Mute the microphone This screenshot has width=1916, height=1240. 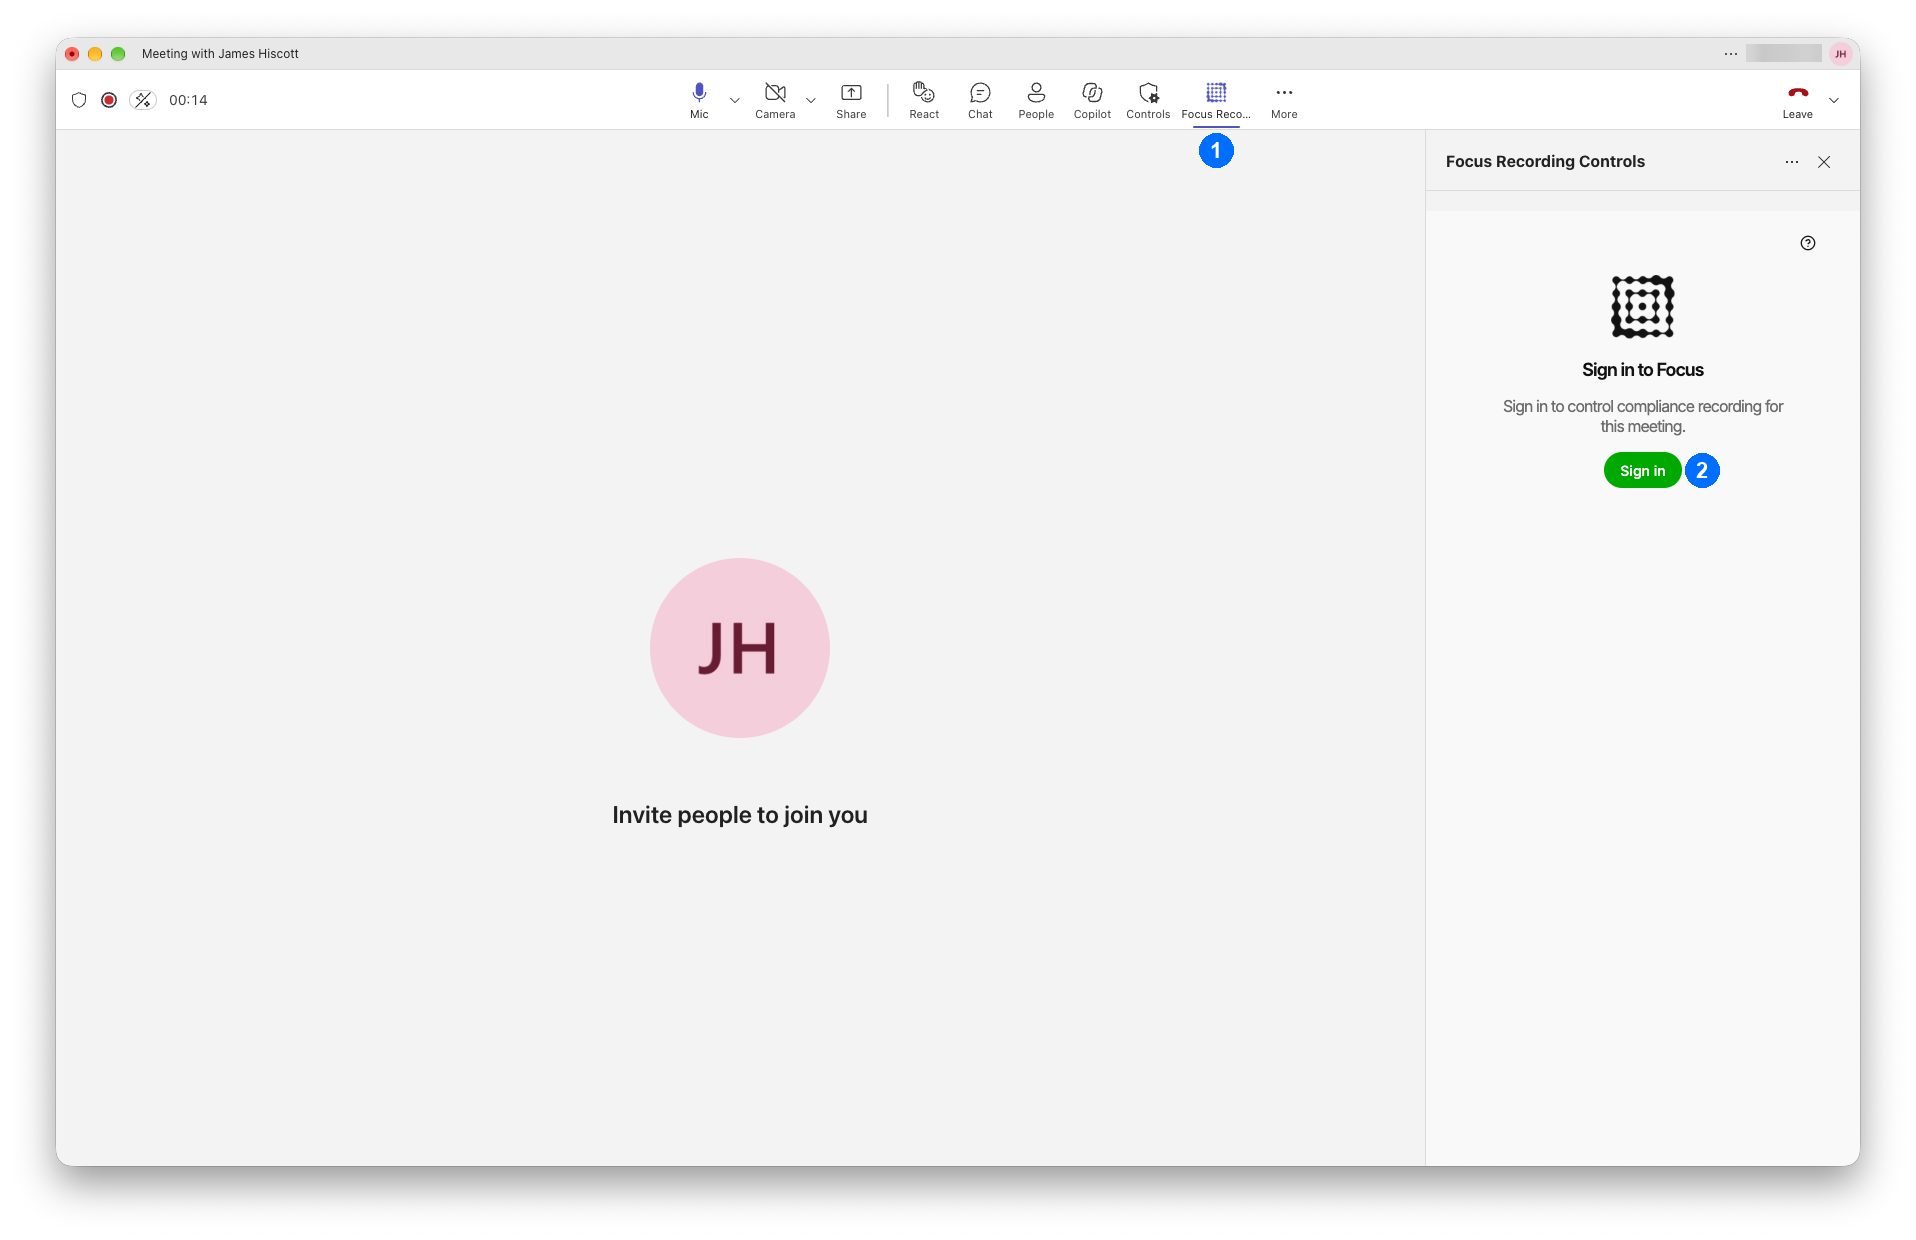point(699,100)
